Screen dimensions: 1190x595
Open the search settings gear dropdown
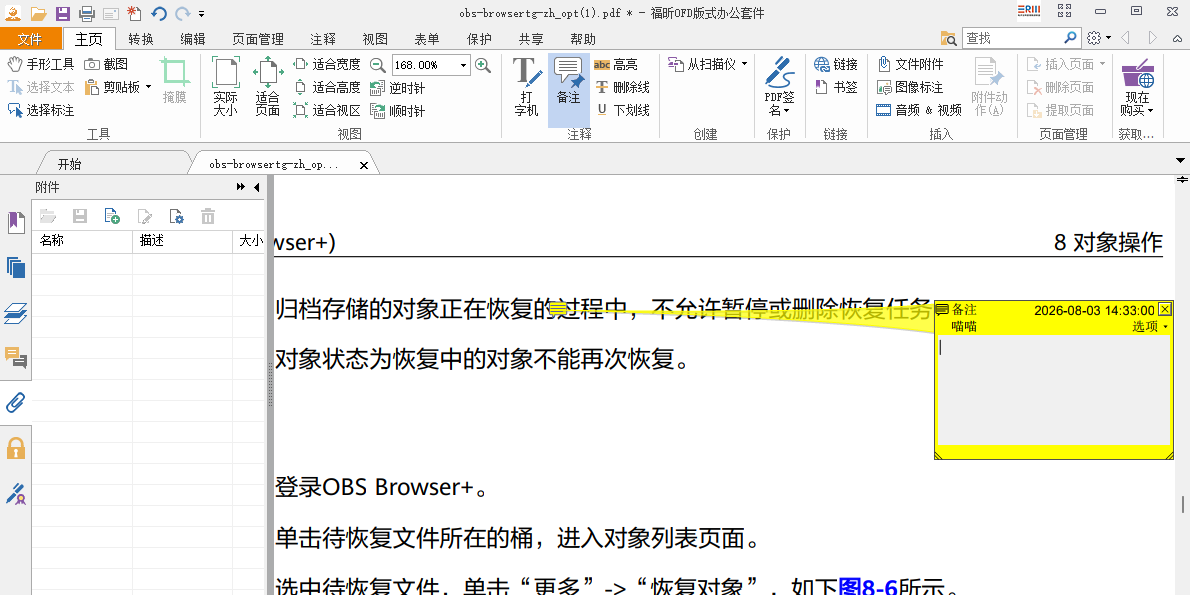[x=1098, y=37]
